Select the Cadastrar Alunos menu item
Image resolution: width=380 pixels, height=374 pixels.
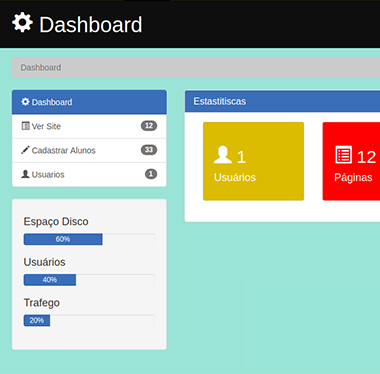point(89,150)
